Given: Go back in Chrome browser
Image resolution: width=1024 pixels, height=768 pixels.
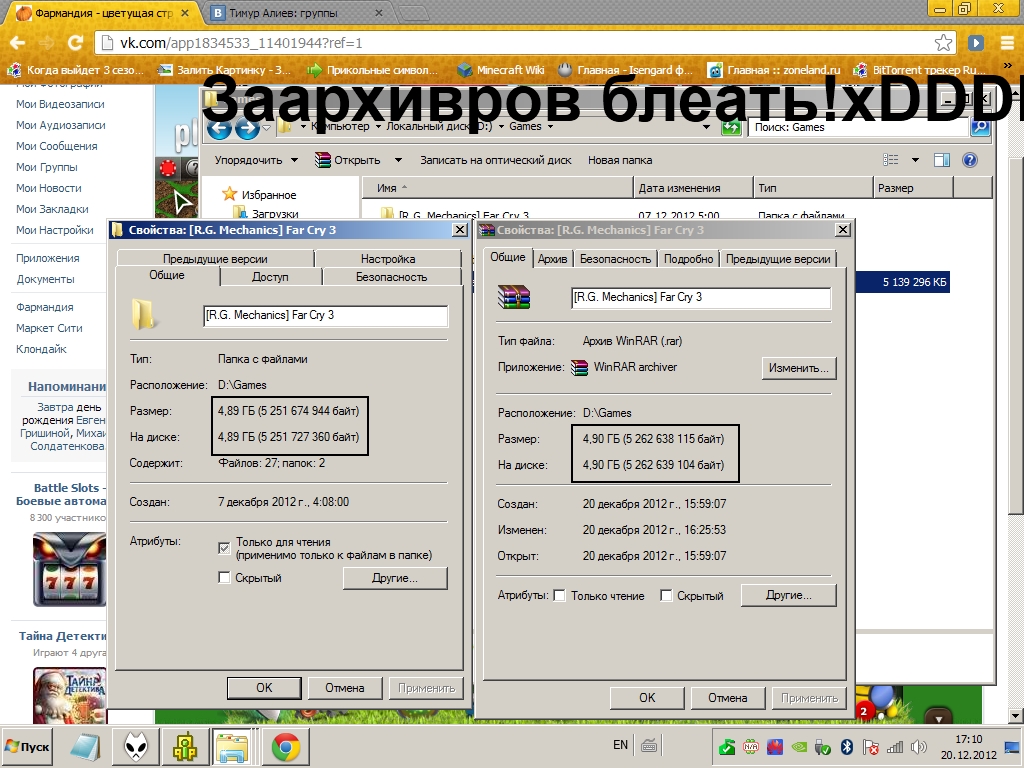Looking at the screenshot, I should (17, 43).
